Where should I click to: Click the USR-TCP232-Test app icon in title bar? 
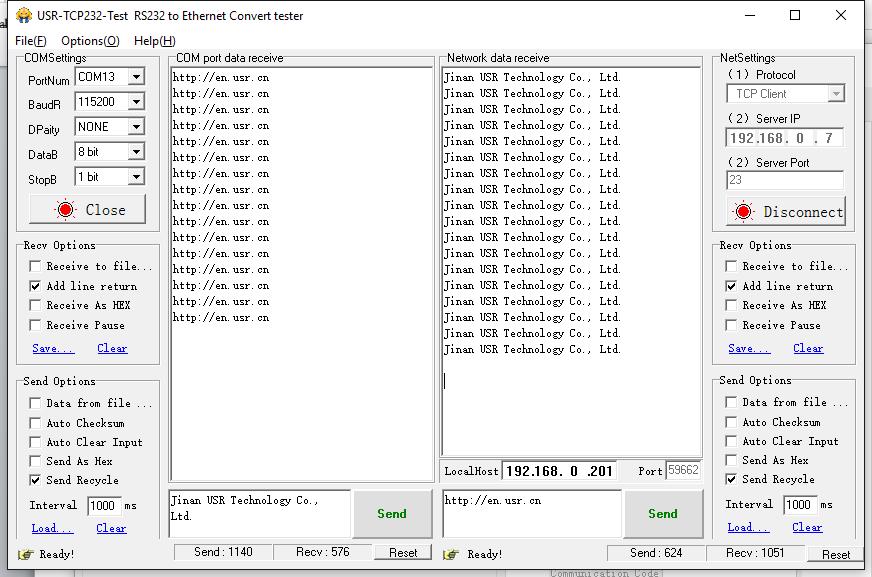pyautogui.click(x=24, y=15)
